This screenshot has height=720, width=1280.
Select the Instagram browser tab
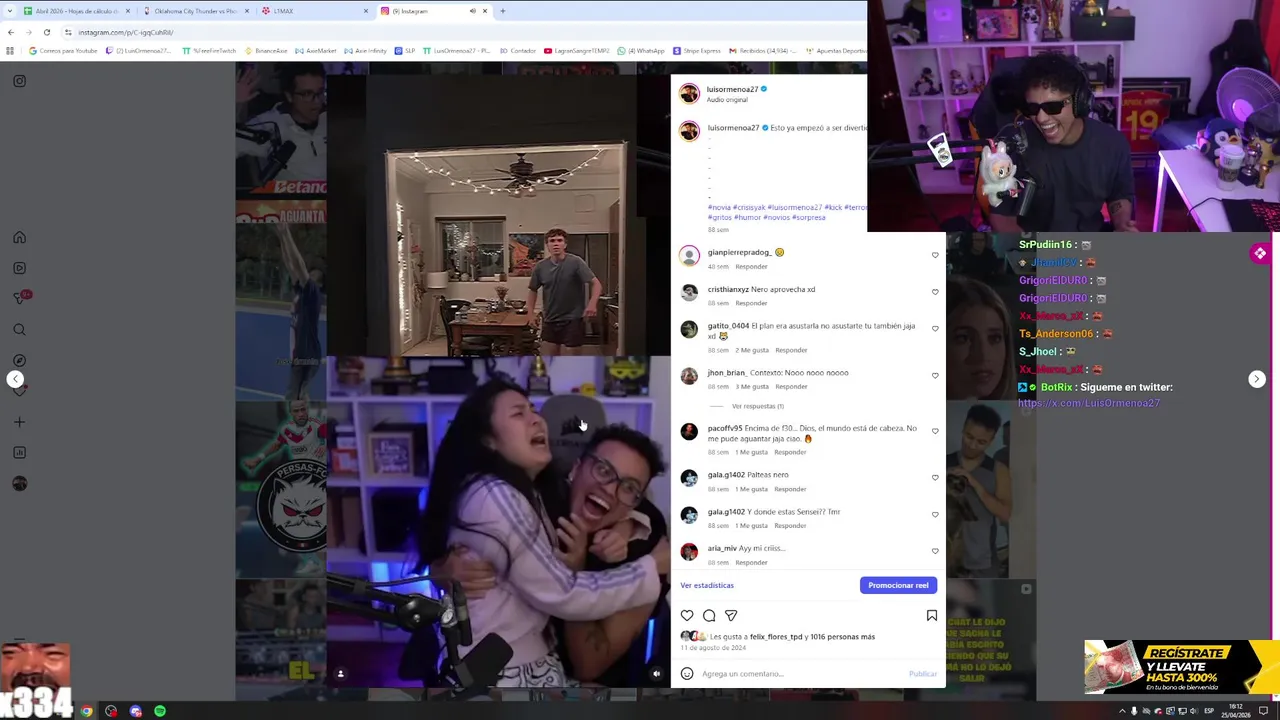[x=432, y=11]
